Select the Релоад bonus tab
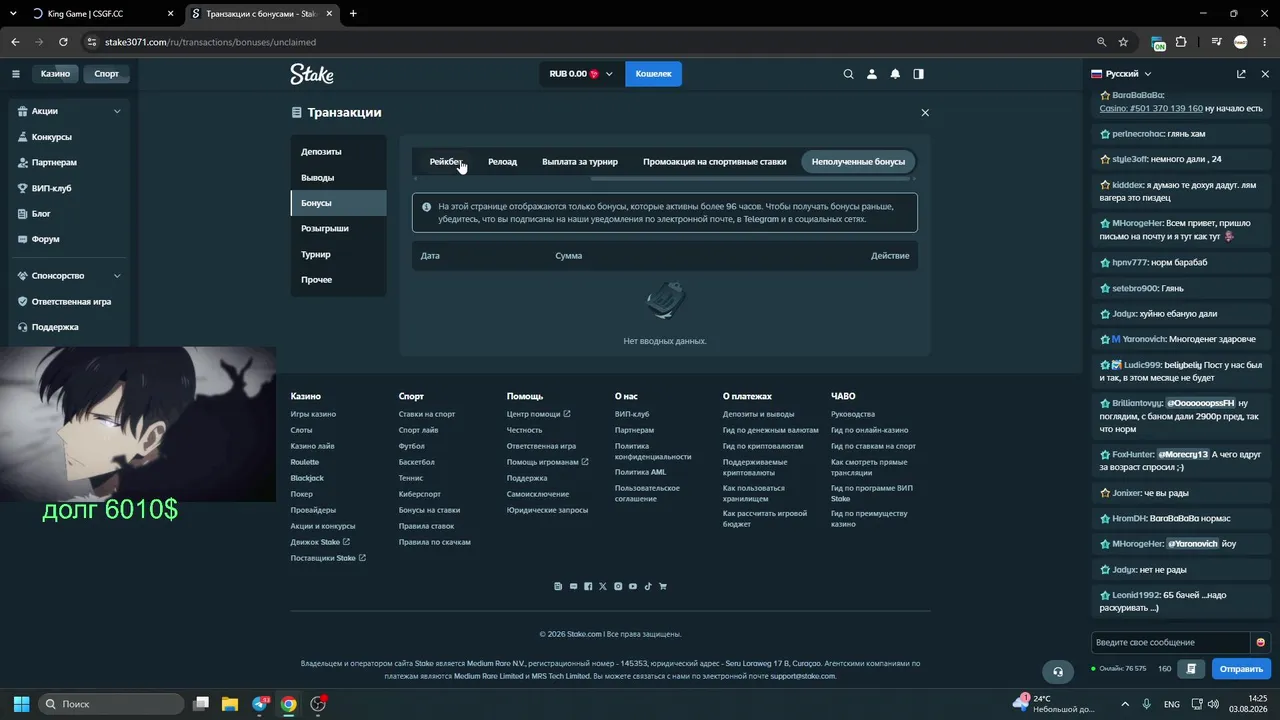1280x720 pixels. pyautogui.click(x=503, y=162)
